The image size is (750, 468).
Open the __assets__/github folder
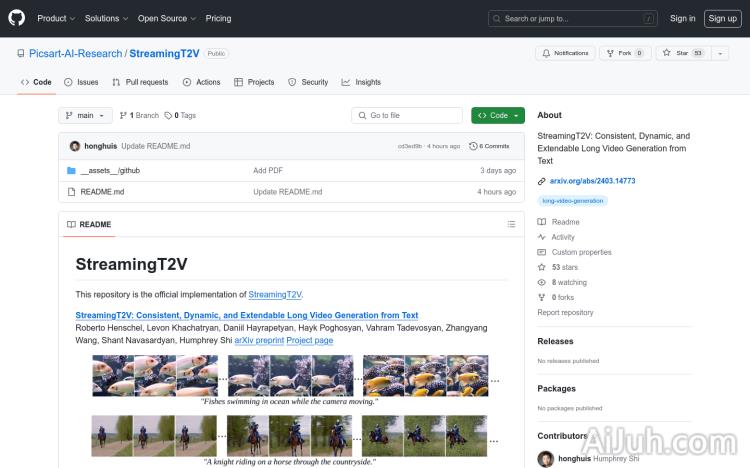(x=110, y=171)
